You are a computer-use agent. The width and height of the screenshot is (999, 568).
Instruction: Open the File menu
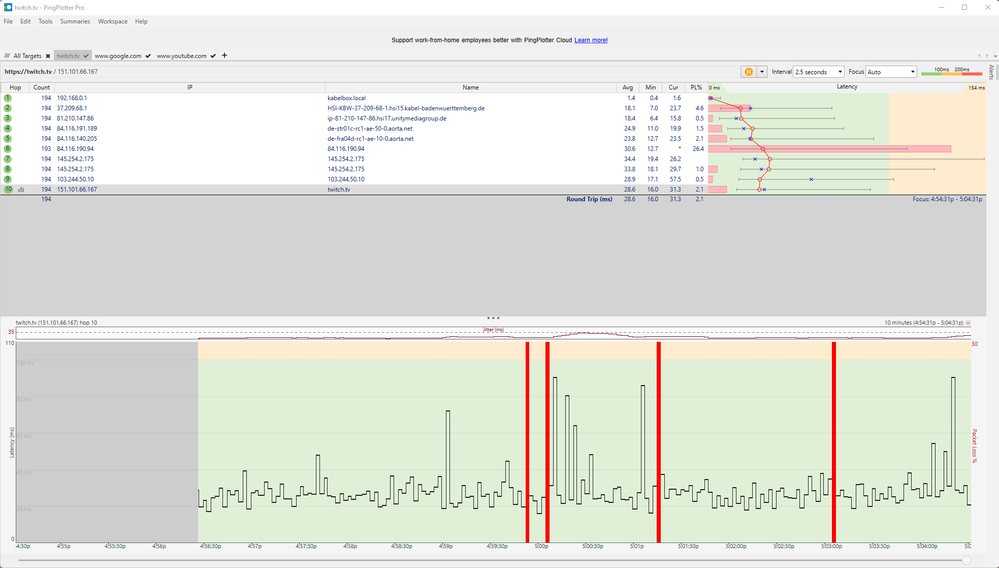coord(8,21)
